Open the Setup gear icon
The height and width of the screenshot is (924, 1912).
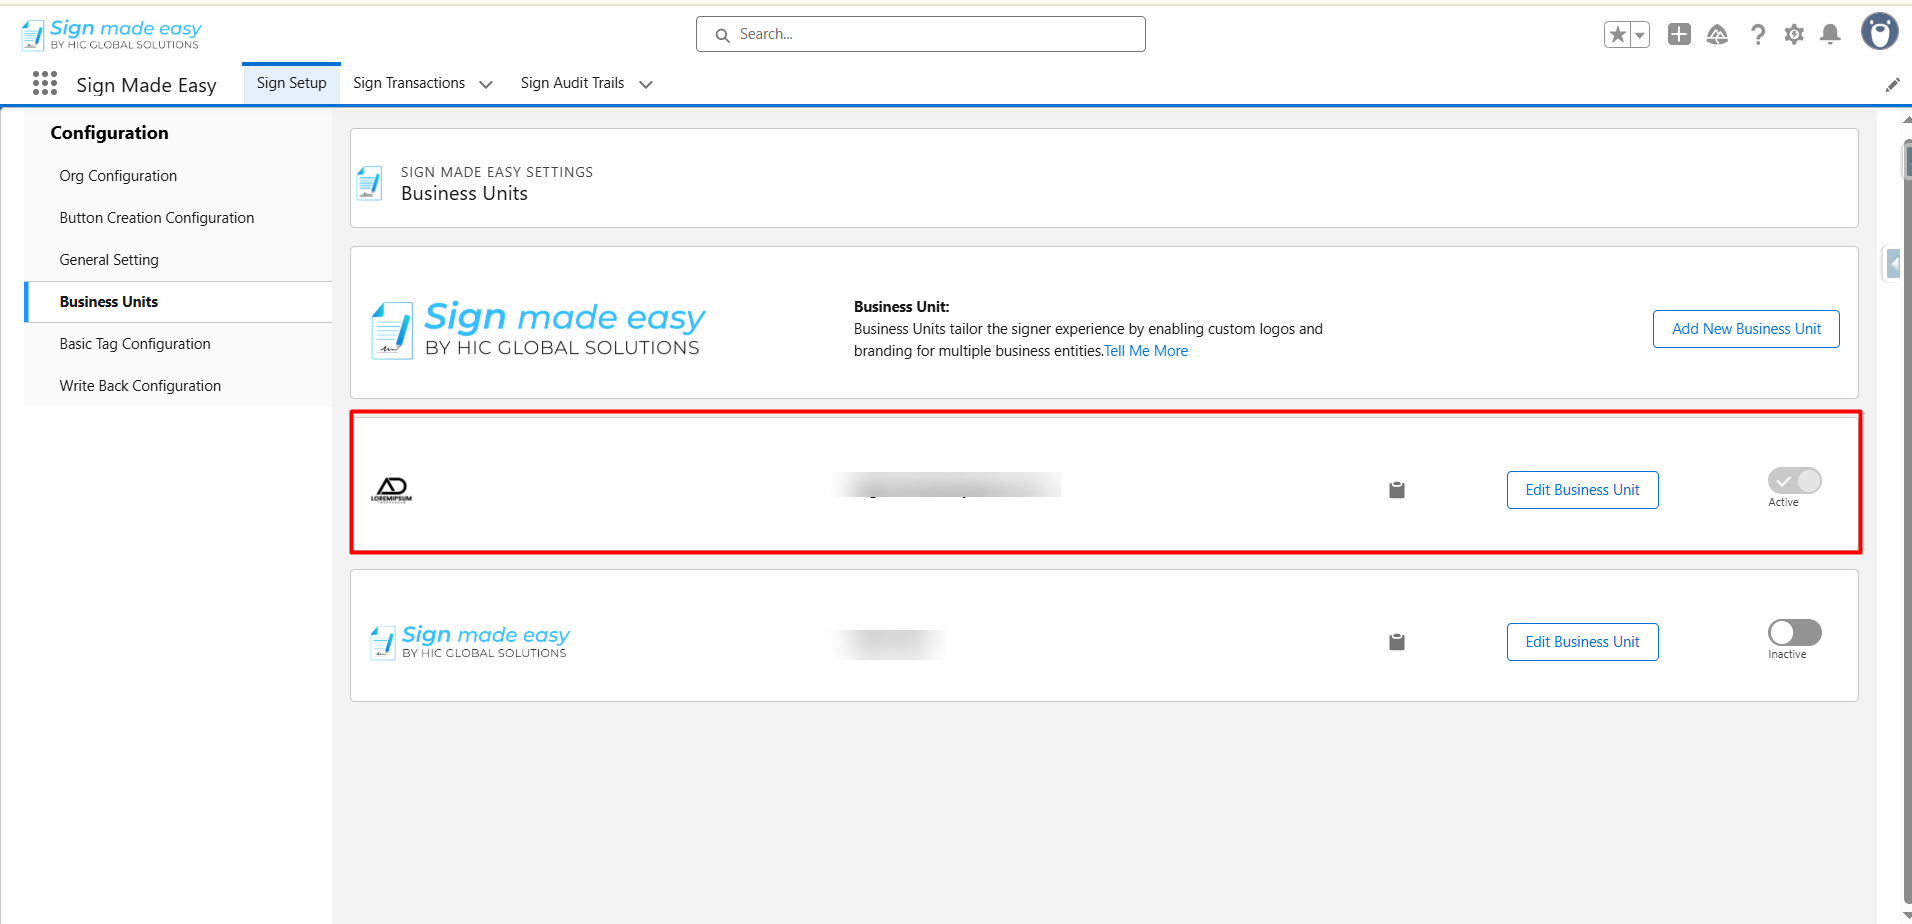1794,35
